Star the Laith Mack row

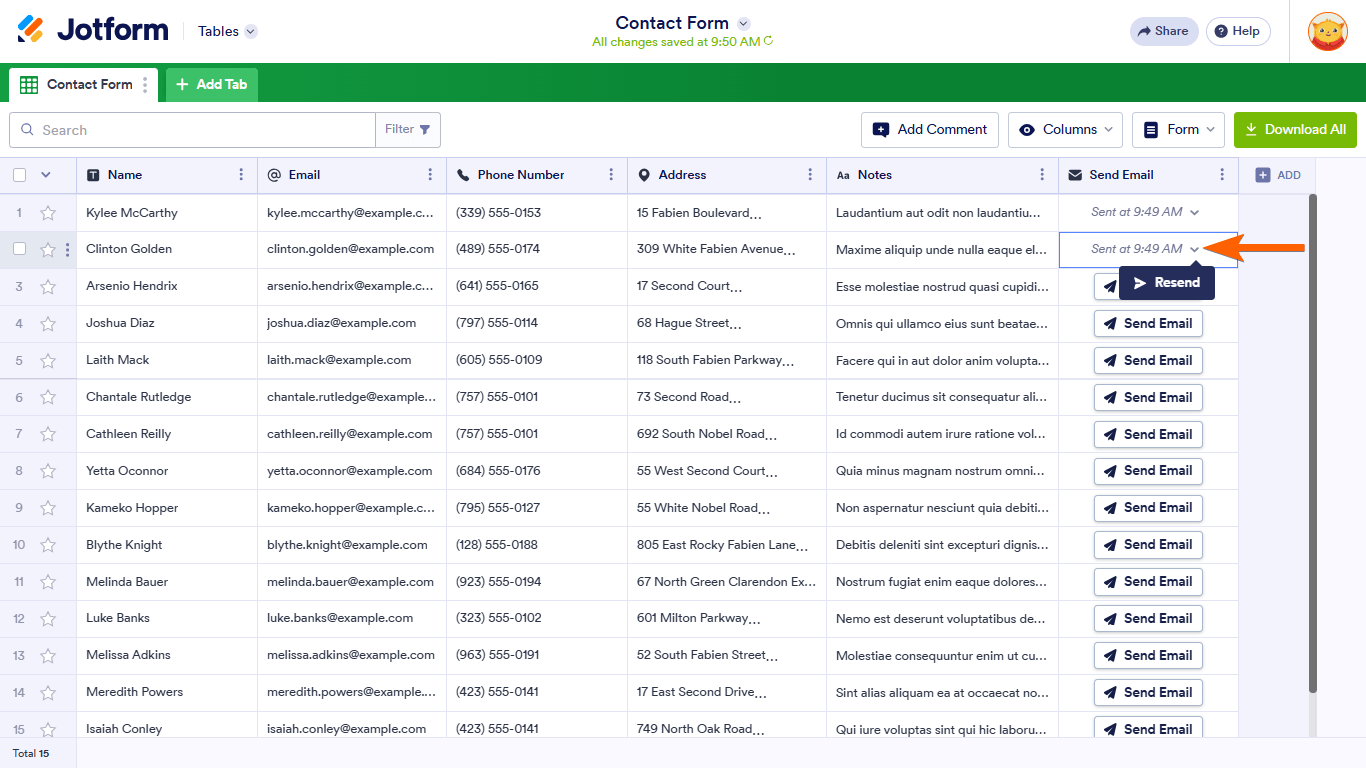[48, 361]
